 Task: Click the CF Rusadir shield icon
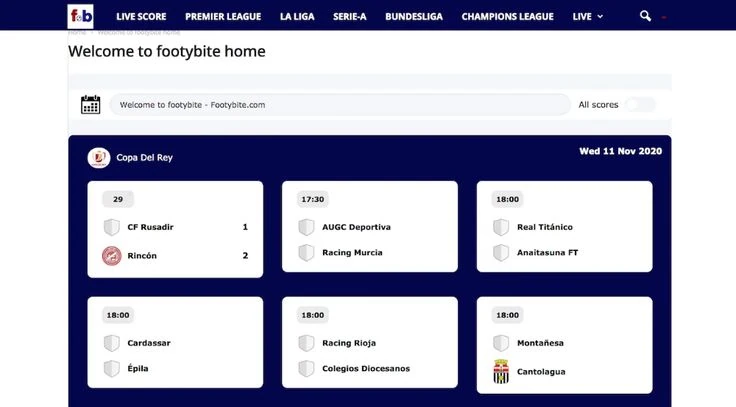(112, 227)
